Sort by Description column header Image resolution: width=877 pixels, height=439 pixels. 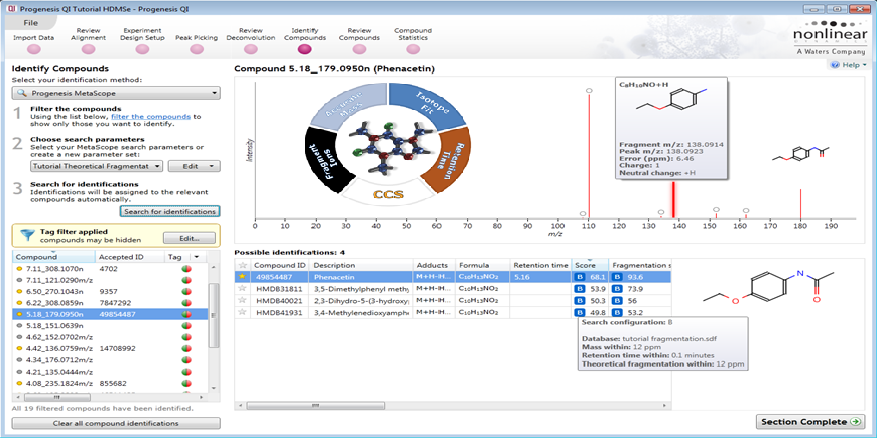tap(360, 265)
